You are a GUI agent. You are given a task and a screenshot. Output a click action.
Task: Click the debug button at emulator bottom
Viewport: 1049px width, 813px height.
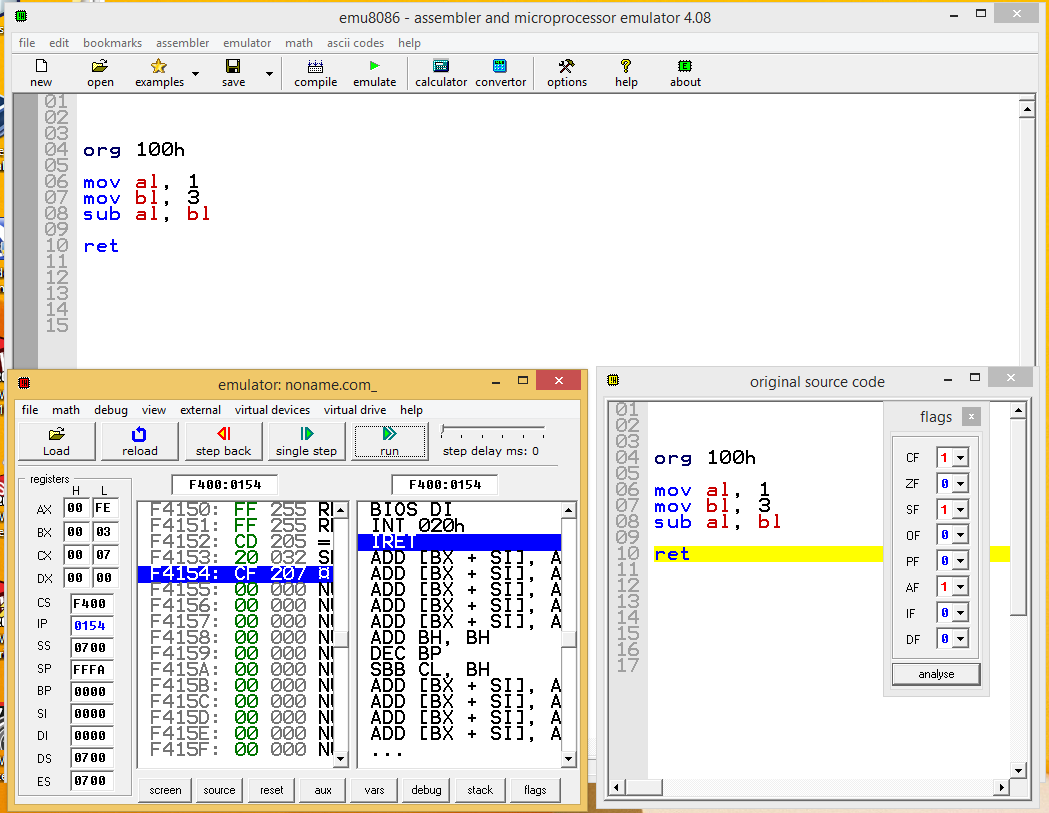(426, 790)
